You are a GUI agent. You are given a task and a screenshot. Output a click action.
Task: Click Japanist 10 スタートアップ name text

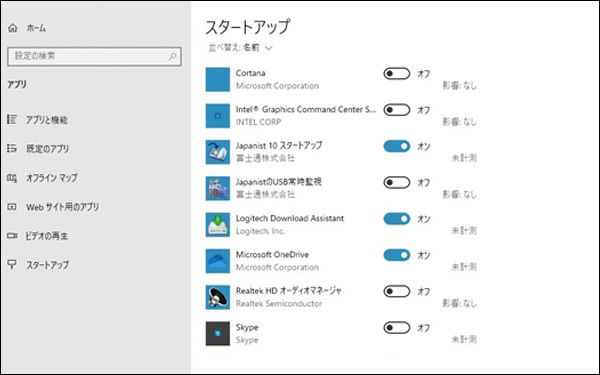[279, 145]
